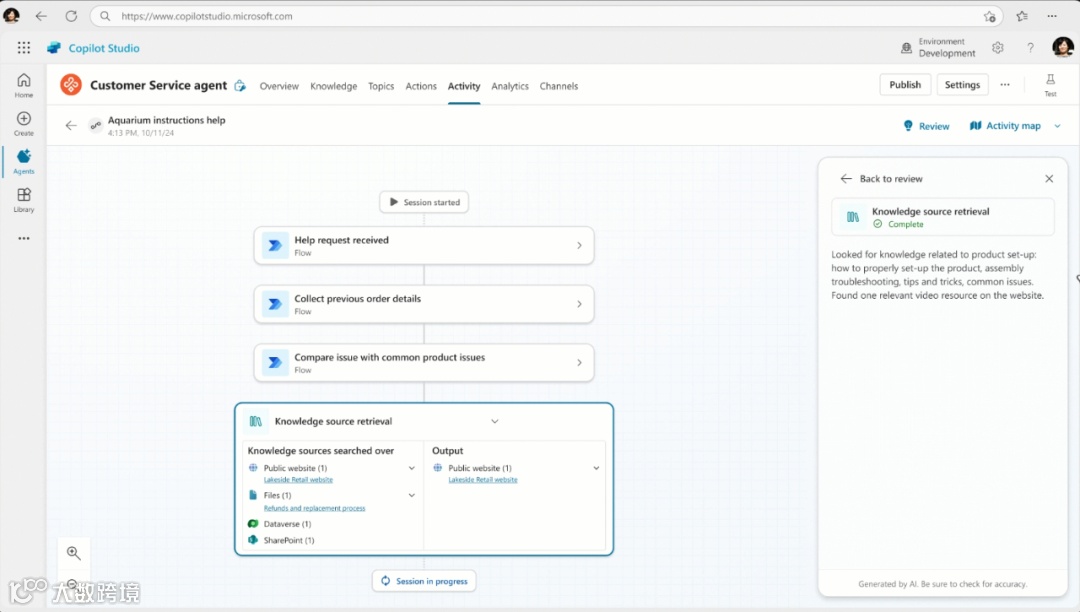Image resolution: width=1080 pixels, height=612 pixels.
Task: Open Lakeside Retail website link under sources
Action: pyautogui.click(x=298, y=480)
